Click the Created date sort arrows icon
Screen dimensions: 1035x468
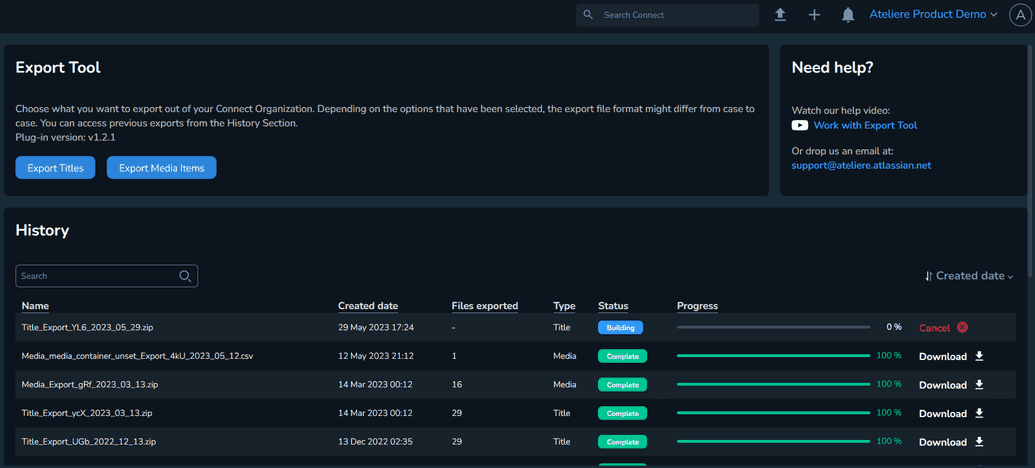pyautogui.click(x=928, y=276)
